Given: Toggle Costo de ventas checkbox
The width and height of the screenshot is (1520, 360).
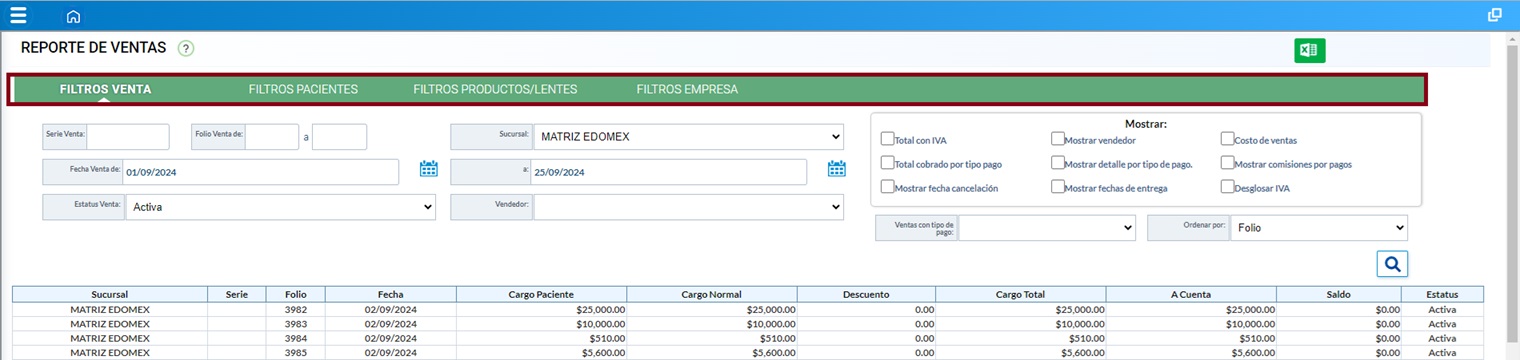Looking at the screenshot, I should (1227, 139).
